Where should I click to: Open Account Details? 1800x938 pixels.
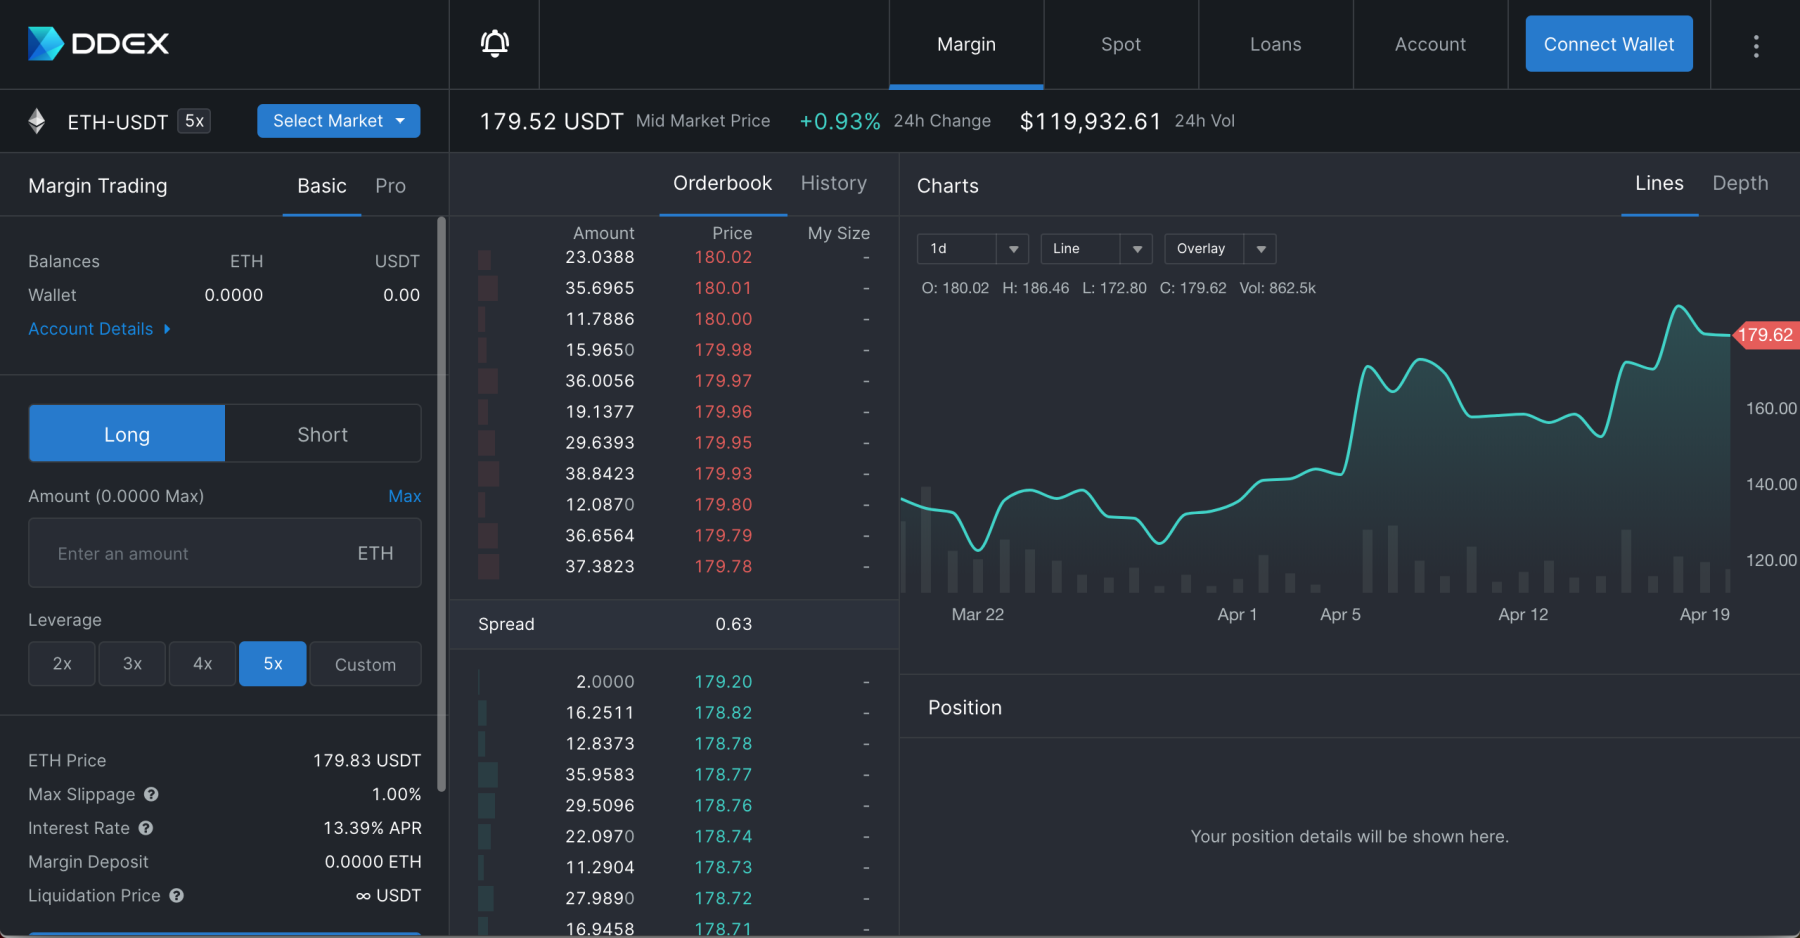pyautogui.click(x=91, y=328)
